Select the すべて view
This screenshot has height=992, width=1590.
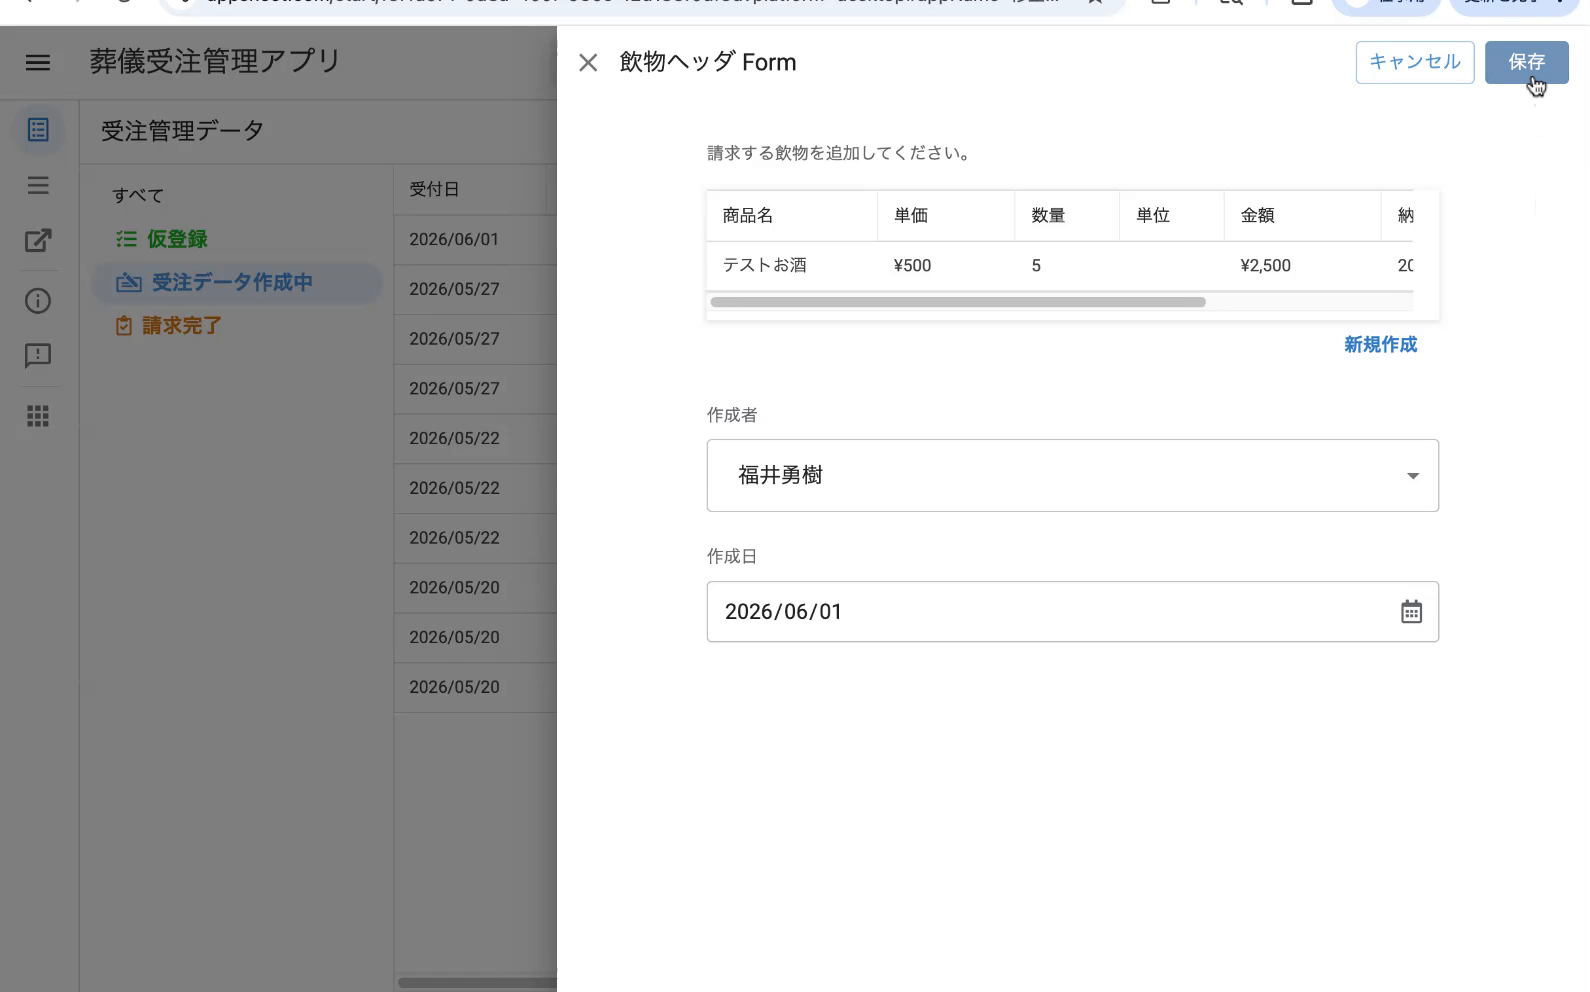(138, 195)
